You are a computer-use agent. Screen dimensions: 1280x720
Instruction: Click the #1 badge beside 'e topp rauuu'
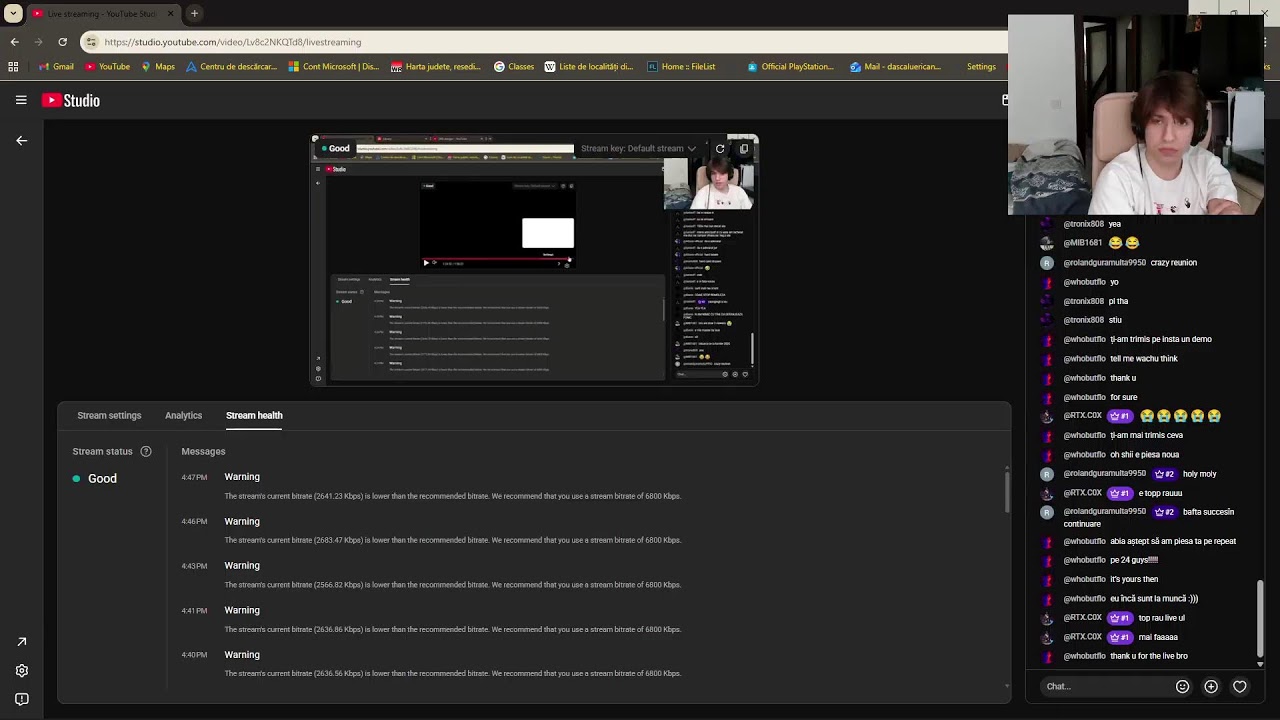point(1120,493)
